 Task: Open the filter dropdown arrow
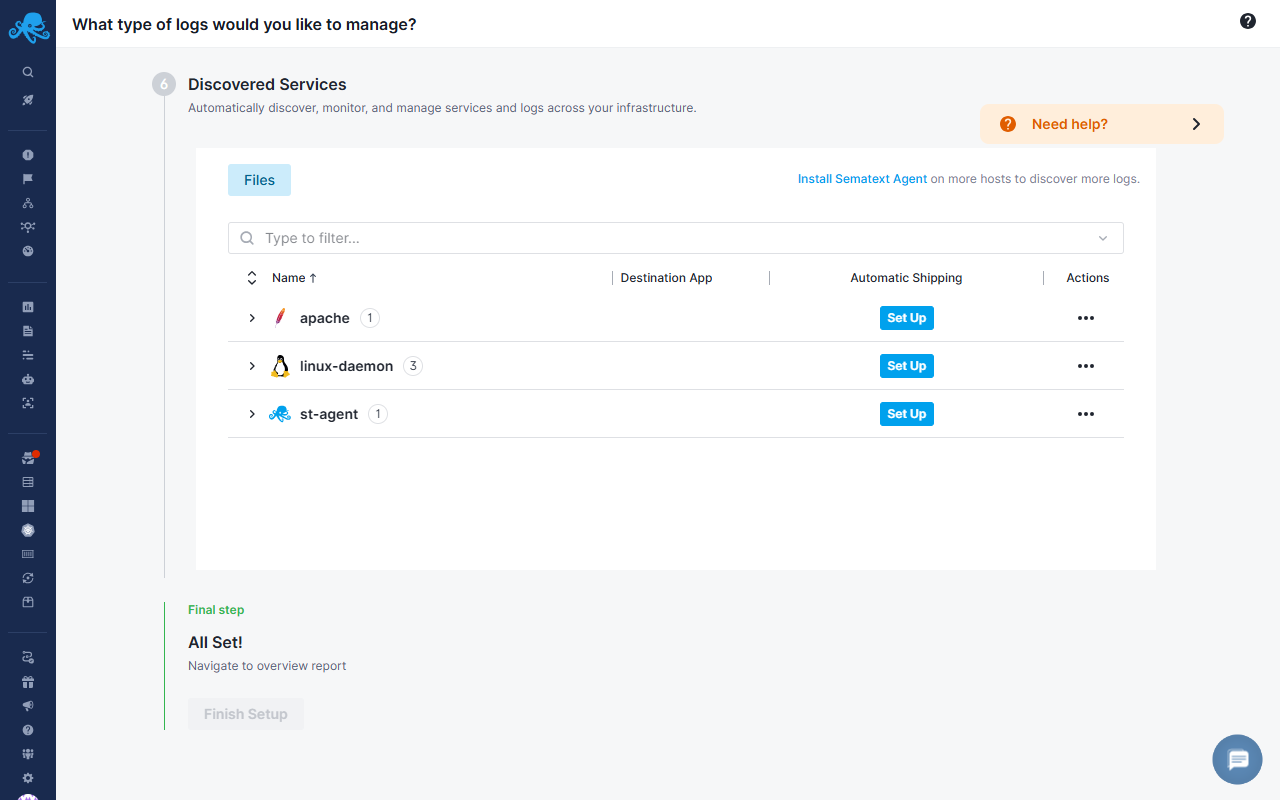[1103, 238]
